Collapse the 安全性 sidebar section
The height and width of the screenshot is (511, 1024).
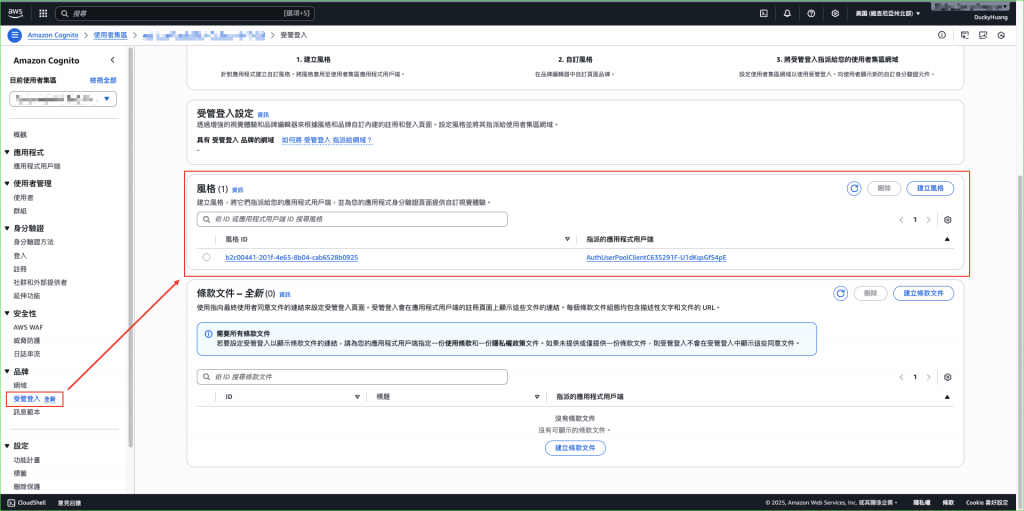(7, 314)
